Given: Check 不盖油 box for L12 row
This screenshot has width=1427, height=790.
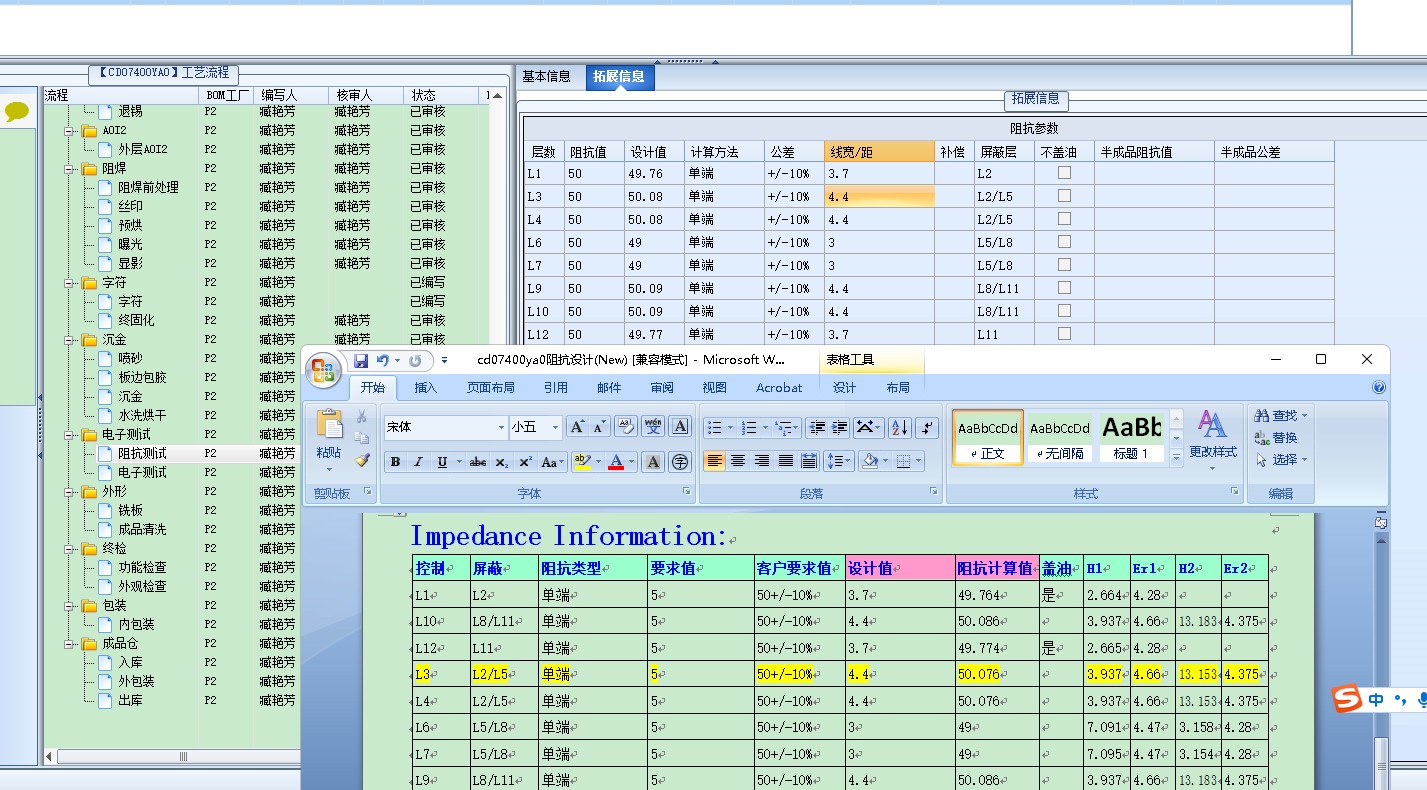Looking at the screenshot, I should click(x=1064, y=334).
